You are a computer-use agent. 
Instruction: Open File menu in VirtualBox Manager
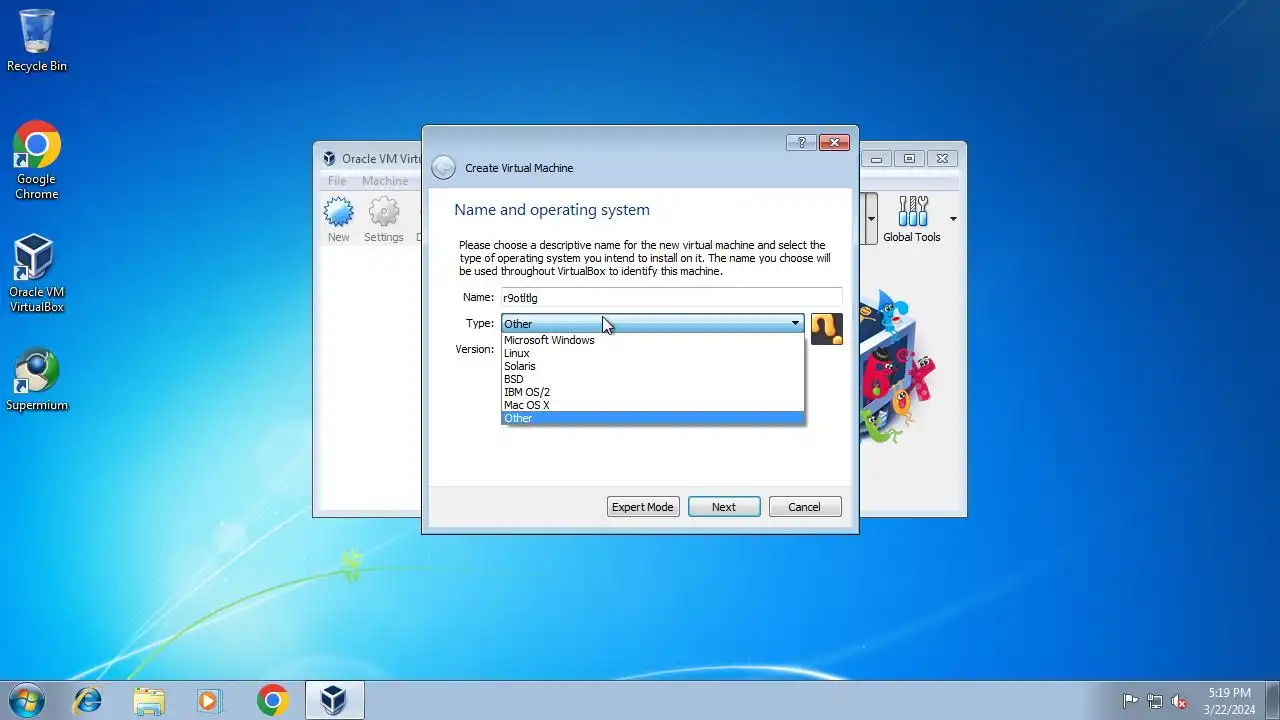click(x=337, y=181)
